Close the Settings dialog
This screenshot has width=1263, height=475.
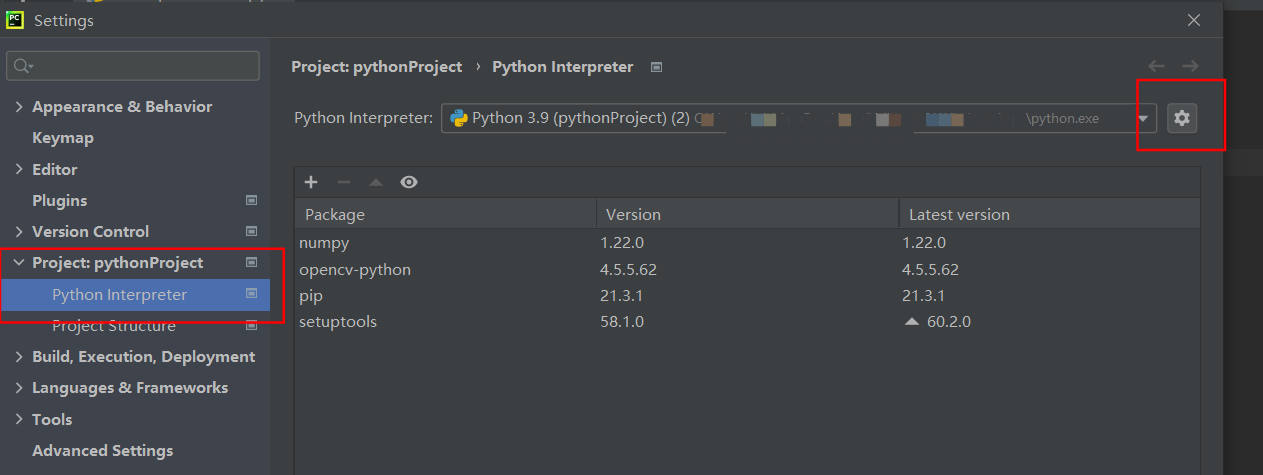point(1194,20)
